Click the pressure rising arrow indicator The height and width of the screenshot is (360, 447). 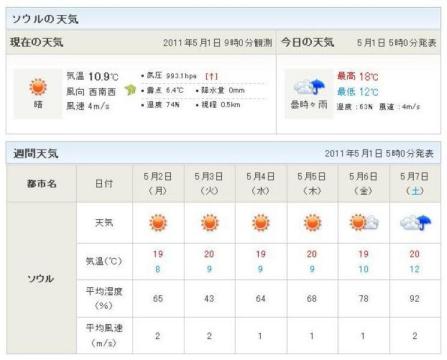pyautogui.click(x=211, y=76)
